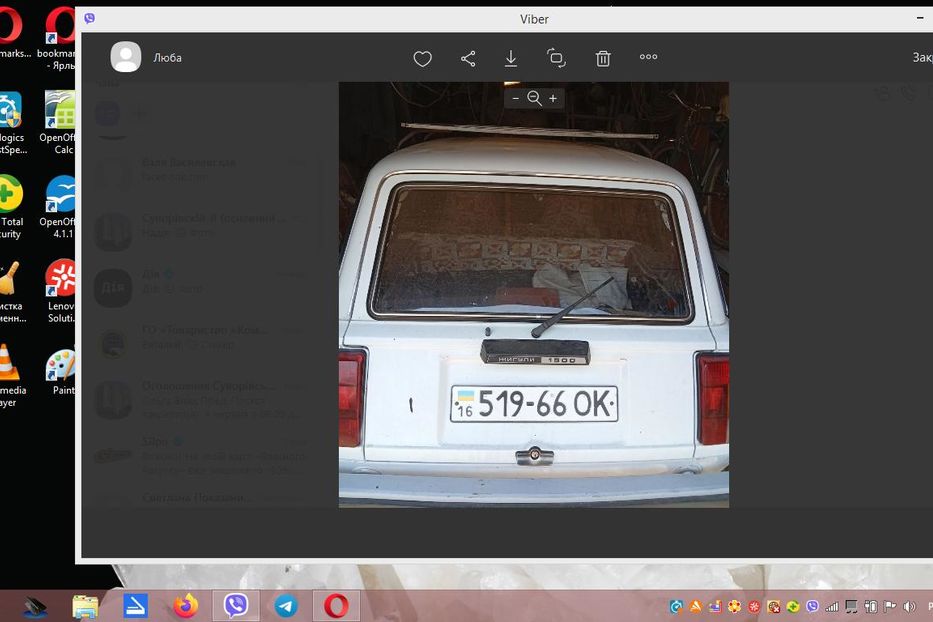This screenshot has width=933, height=622.
Task: Open sender Люба's avatar
Action: pos(126,57)
